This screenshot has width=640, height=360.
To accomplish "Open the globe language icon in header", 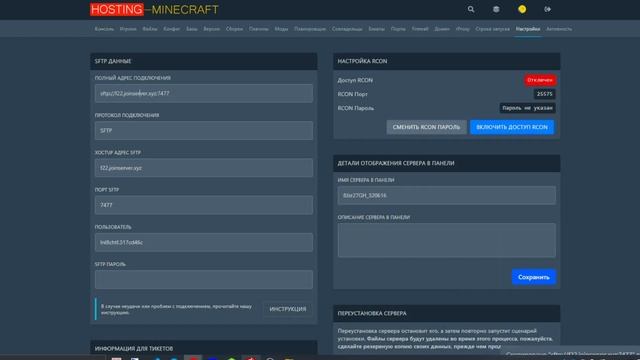I will 496,9.
